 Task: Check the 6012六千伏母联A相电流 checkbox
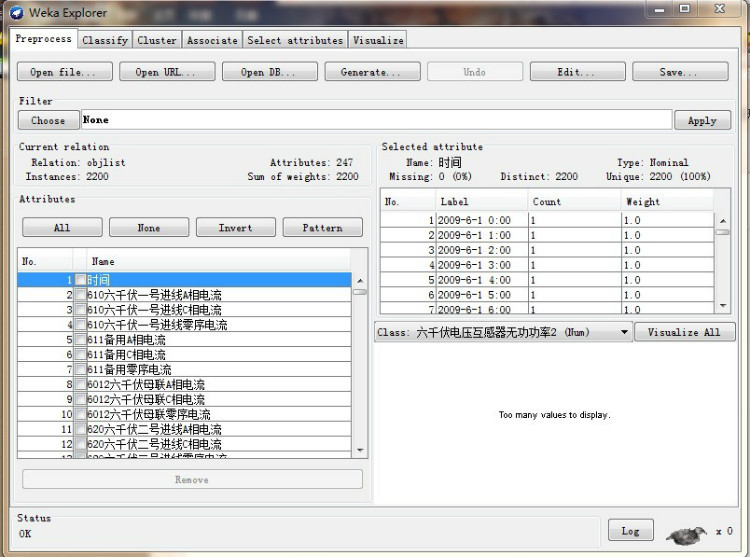click(x=80, y=384)
